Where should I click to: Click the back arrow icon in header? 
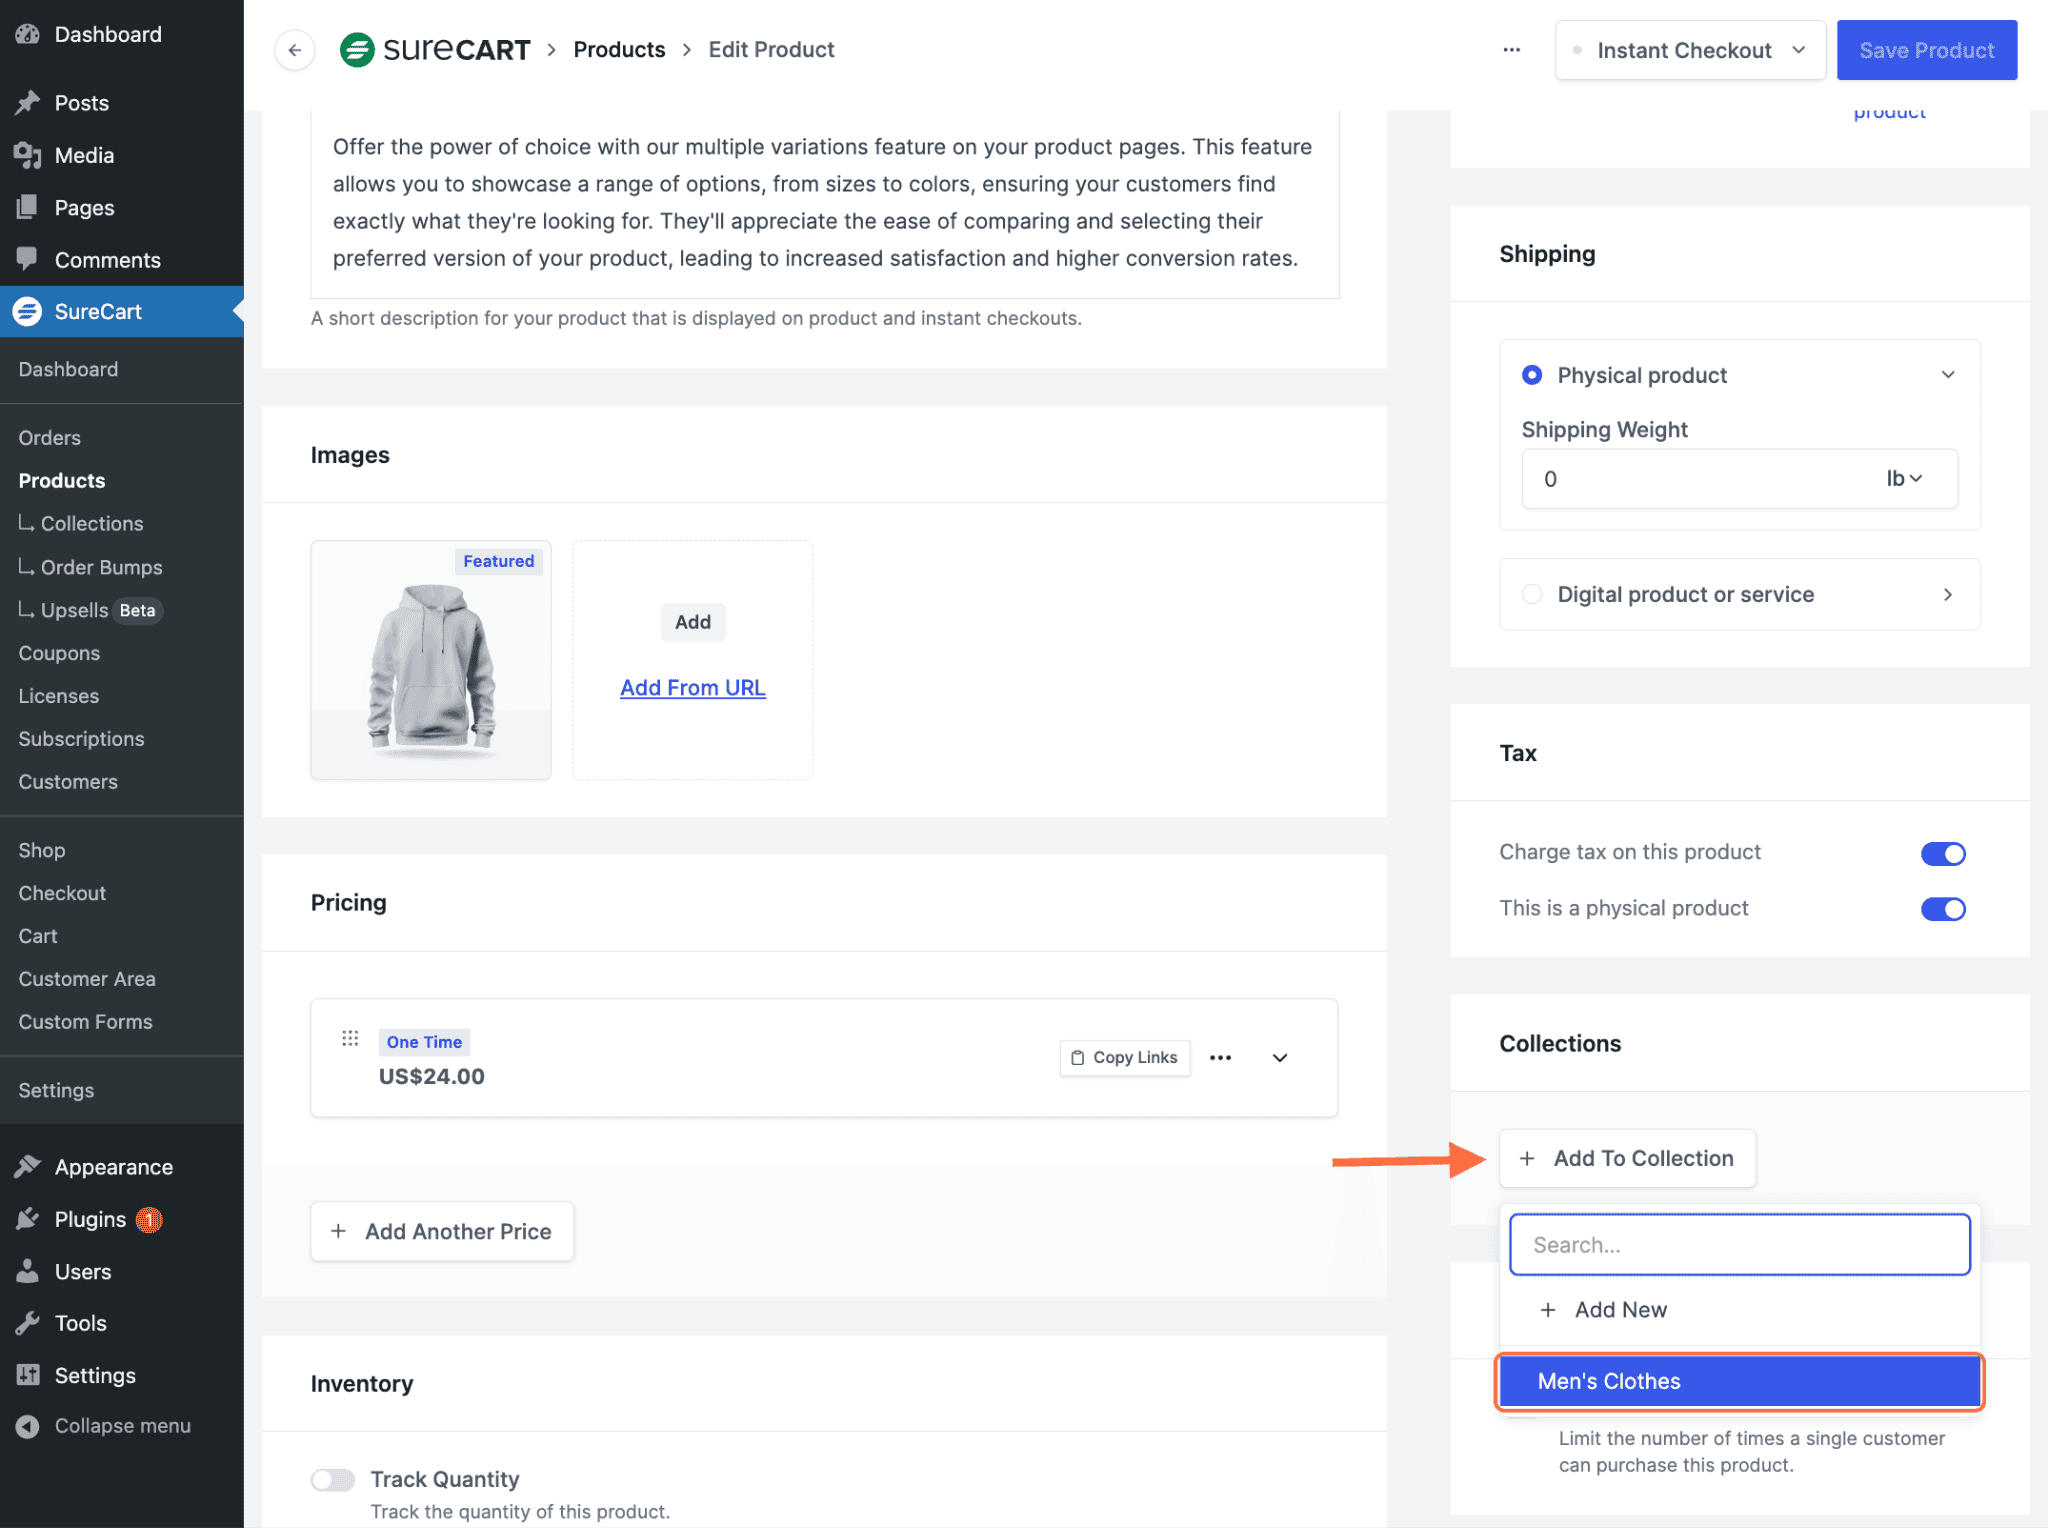pos(295,50)
